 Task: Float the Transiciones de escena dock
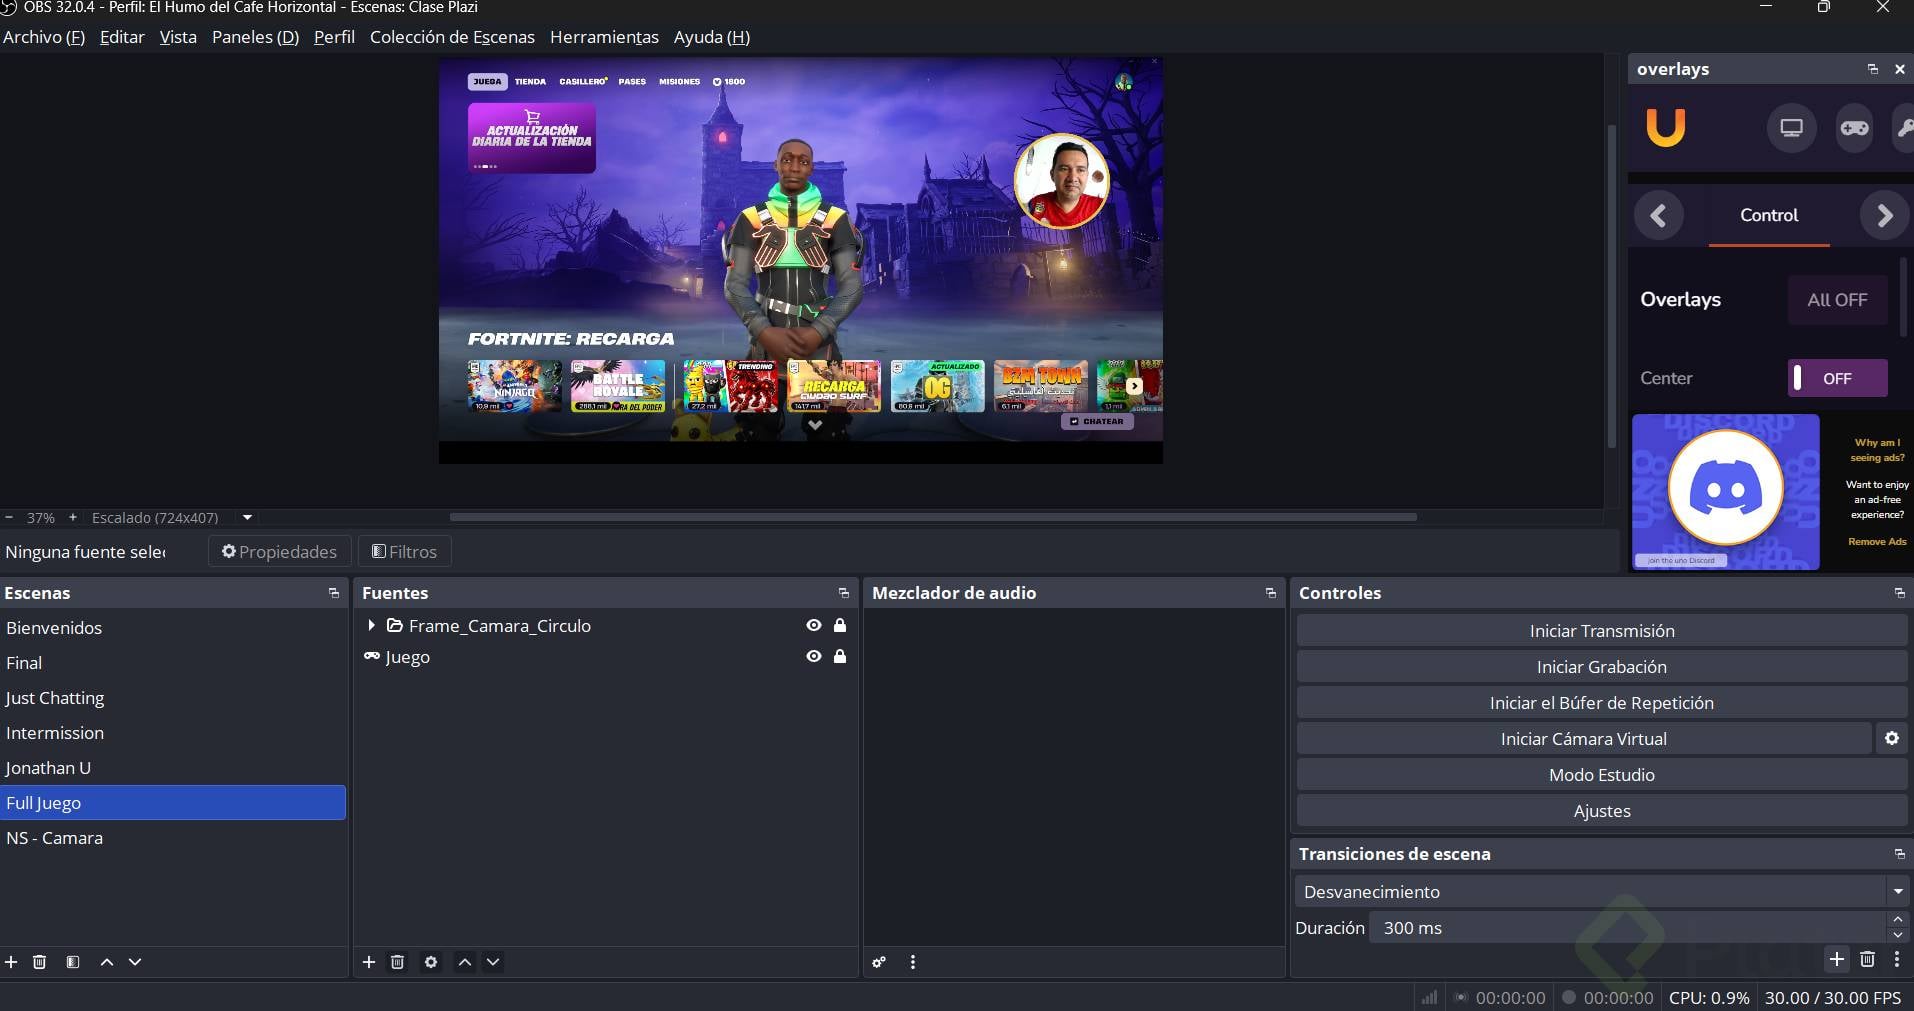tap(1900, 854)
